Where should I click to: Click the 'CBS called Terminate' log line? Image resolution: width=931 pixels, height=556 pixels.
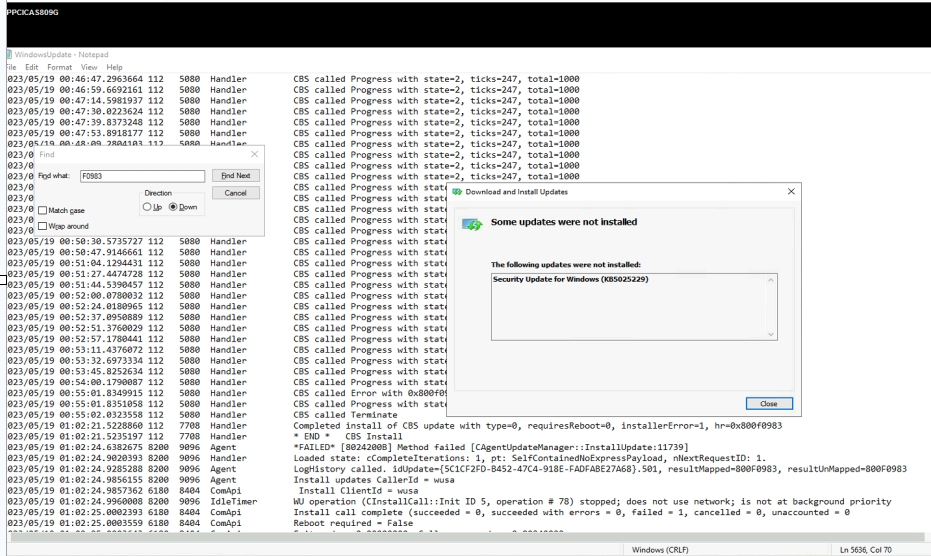pos(346,415)
